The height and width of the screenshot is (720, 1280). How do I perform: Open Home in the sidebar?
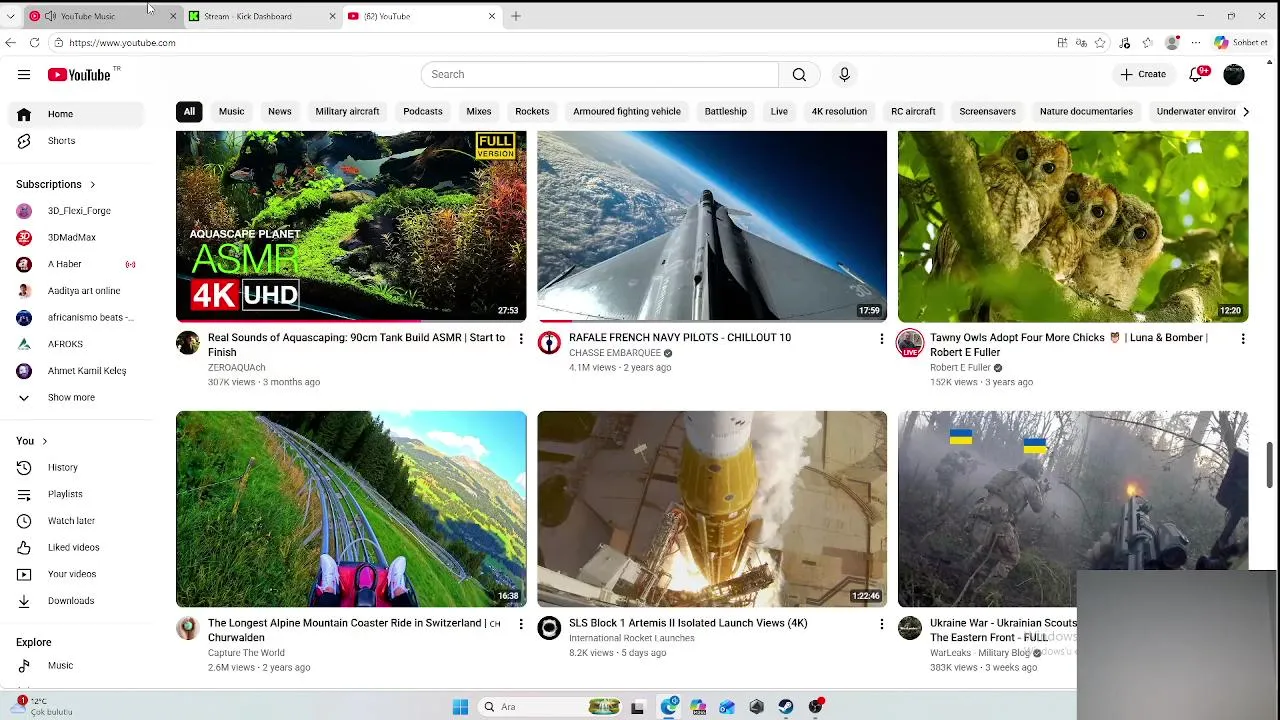click(78, 114)
